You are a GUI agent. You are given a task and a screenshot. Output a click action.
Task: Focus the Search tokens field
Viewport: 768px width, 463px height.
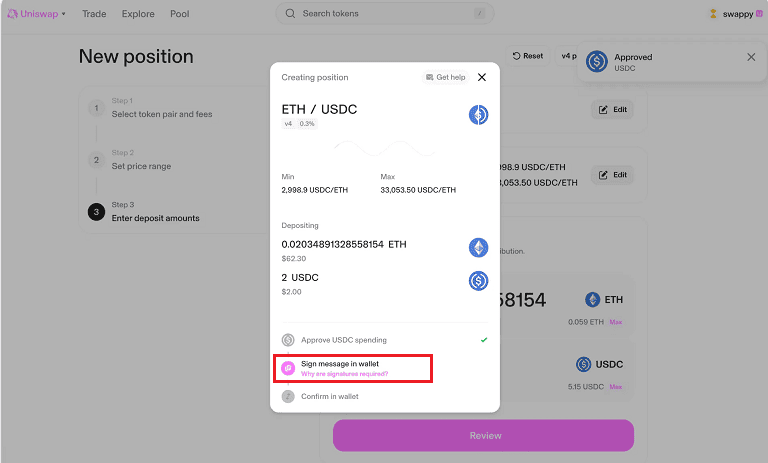[384, 13]
